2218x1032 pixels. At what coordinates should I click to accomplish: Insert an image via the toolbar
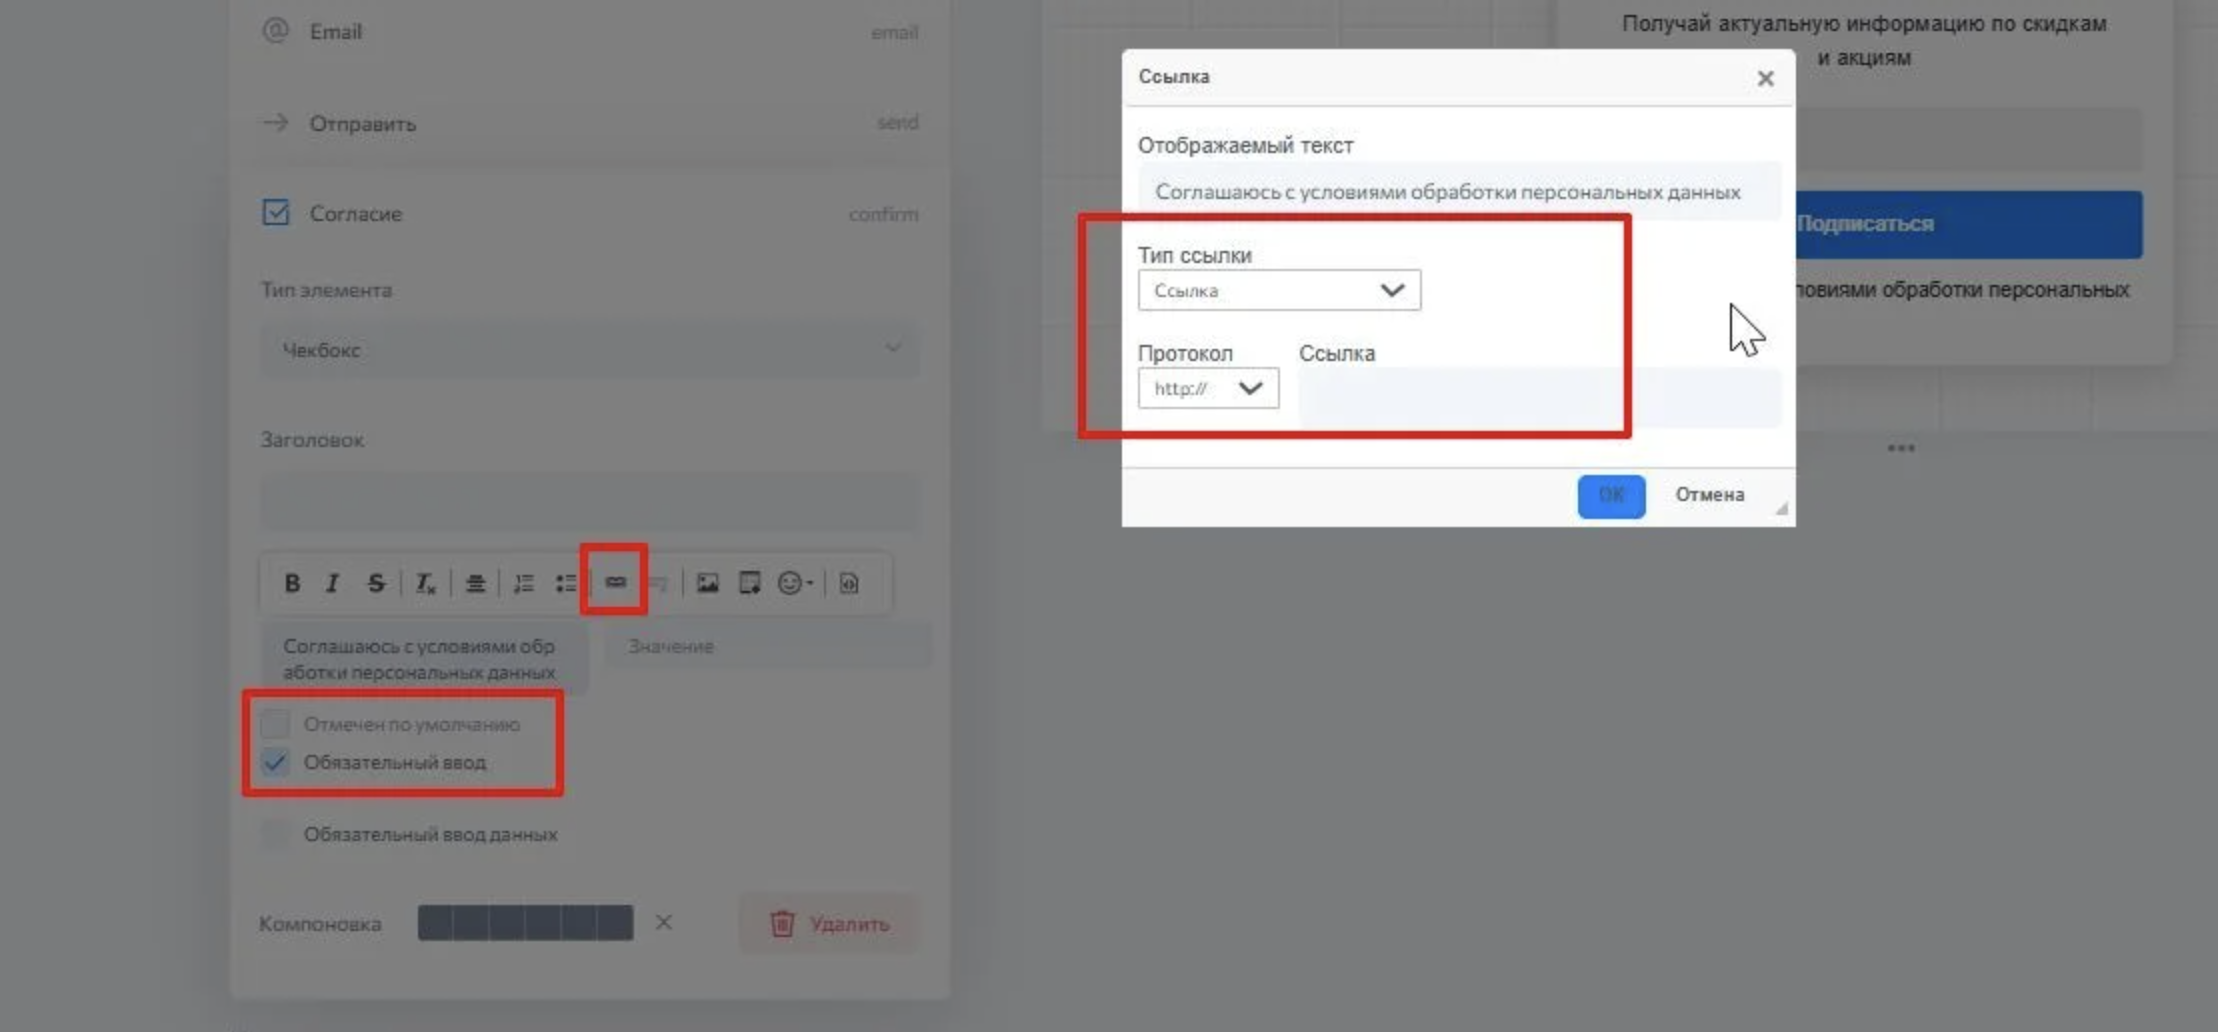(x=707, y=583)
